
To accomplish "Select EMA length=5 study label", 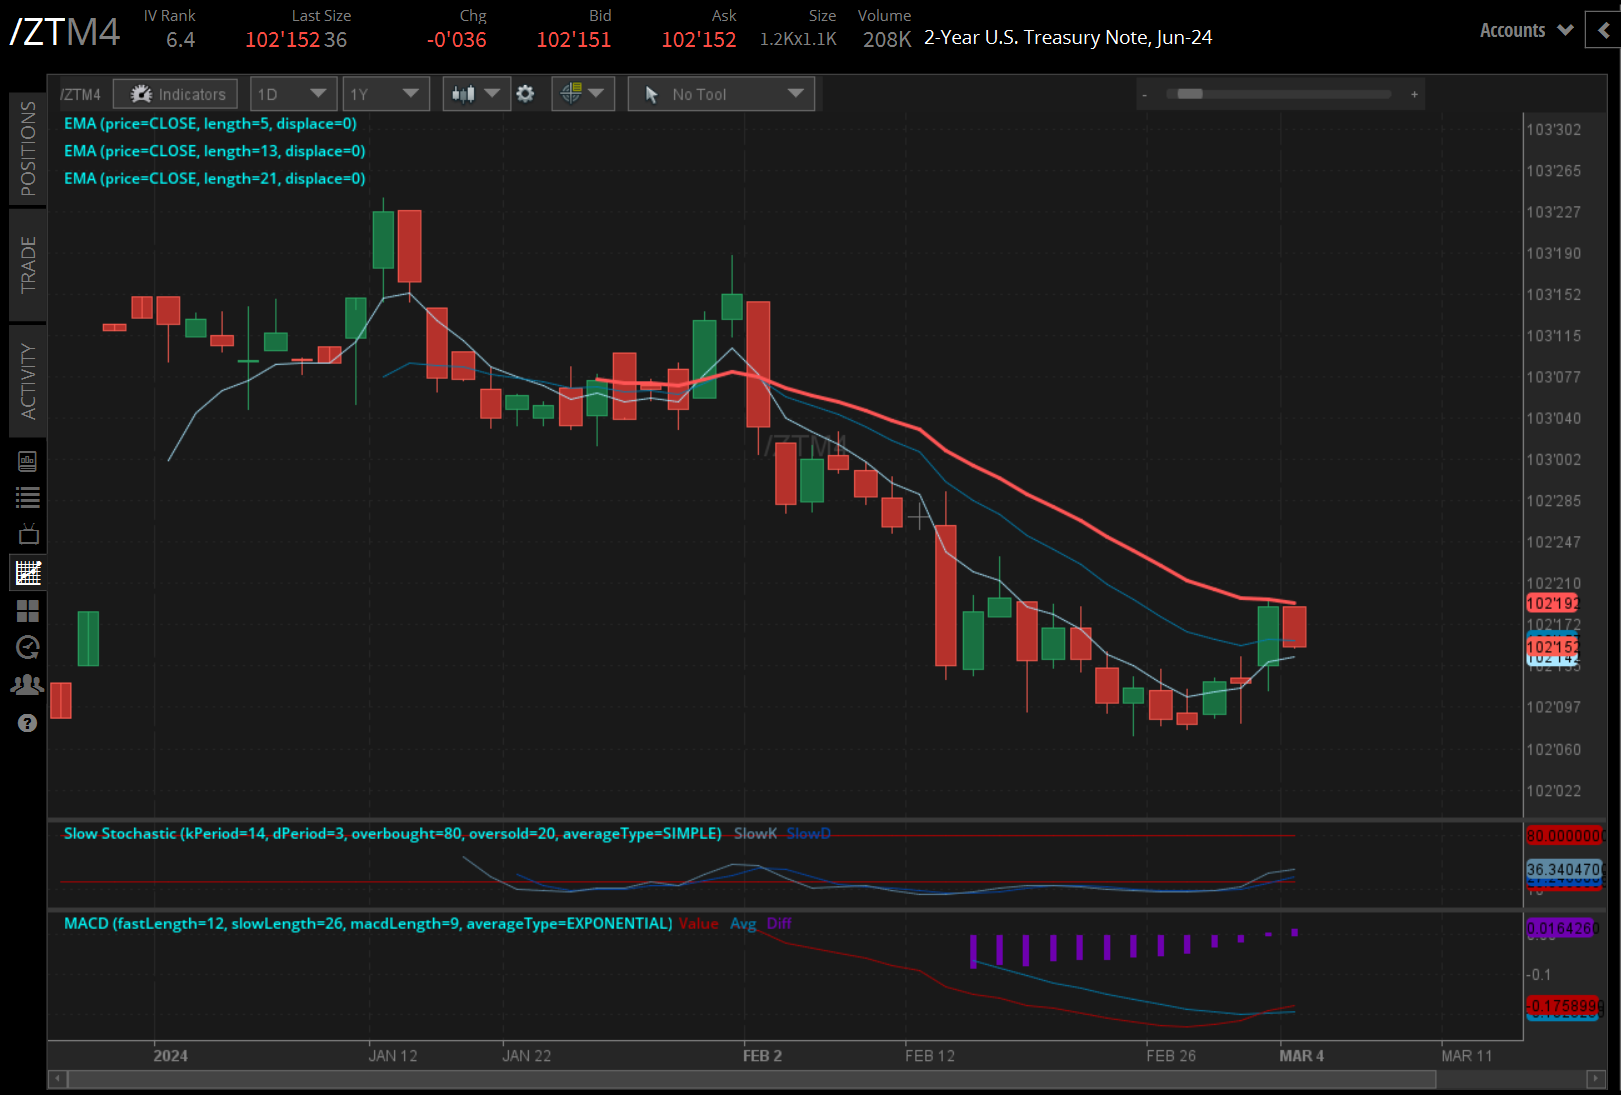I will click(210, 124).
